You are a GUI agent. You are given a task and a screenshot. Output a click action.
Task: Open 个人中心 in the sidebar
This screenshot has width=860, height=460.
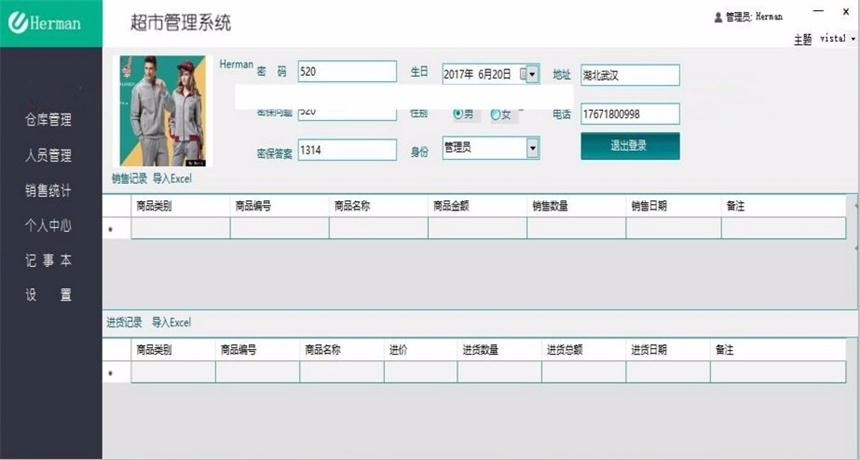pos(48,225)
